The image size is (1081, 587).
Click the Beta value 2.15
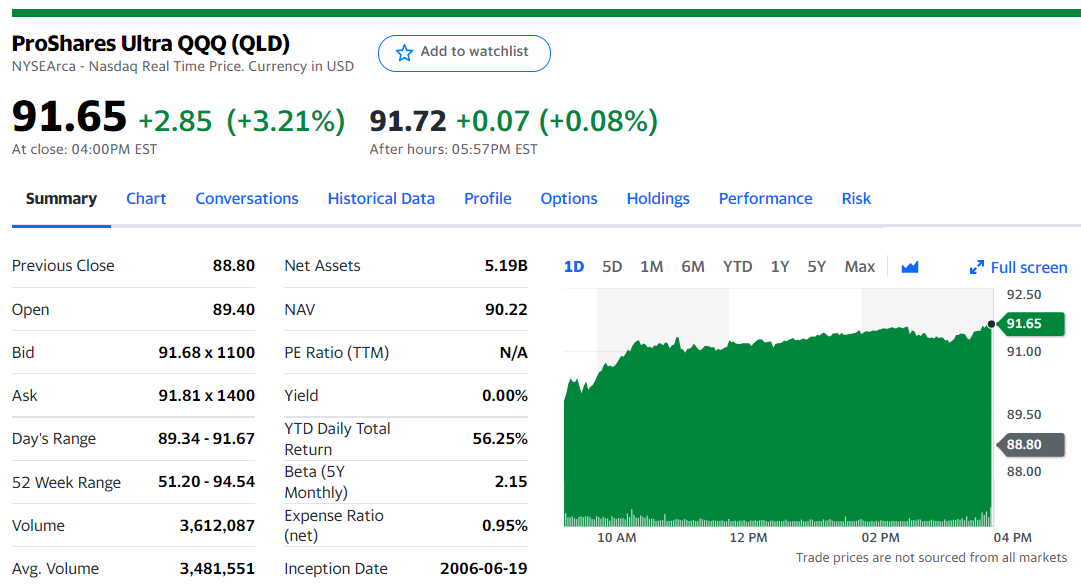coord(511,481)
